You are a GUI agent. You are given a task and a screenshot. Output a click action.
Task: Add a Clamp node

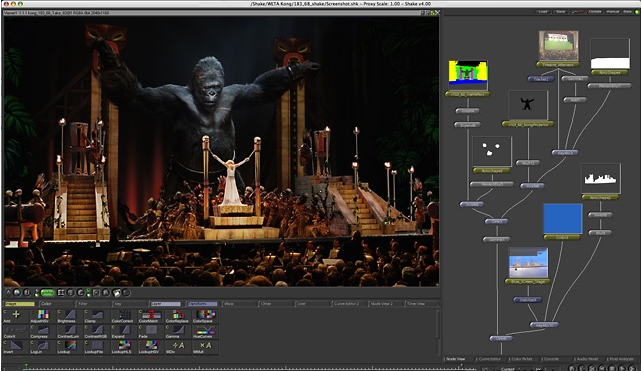point(97,315)
